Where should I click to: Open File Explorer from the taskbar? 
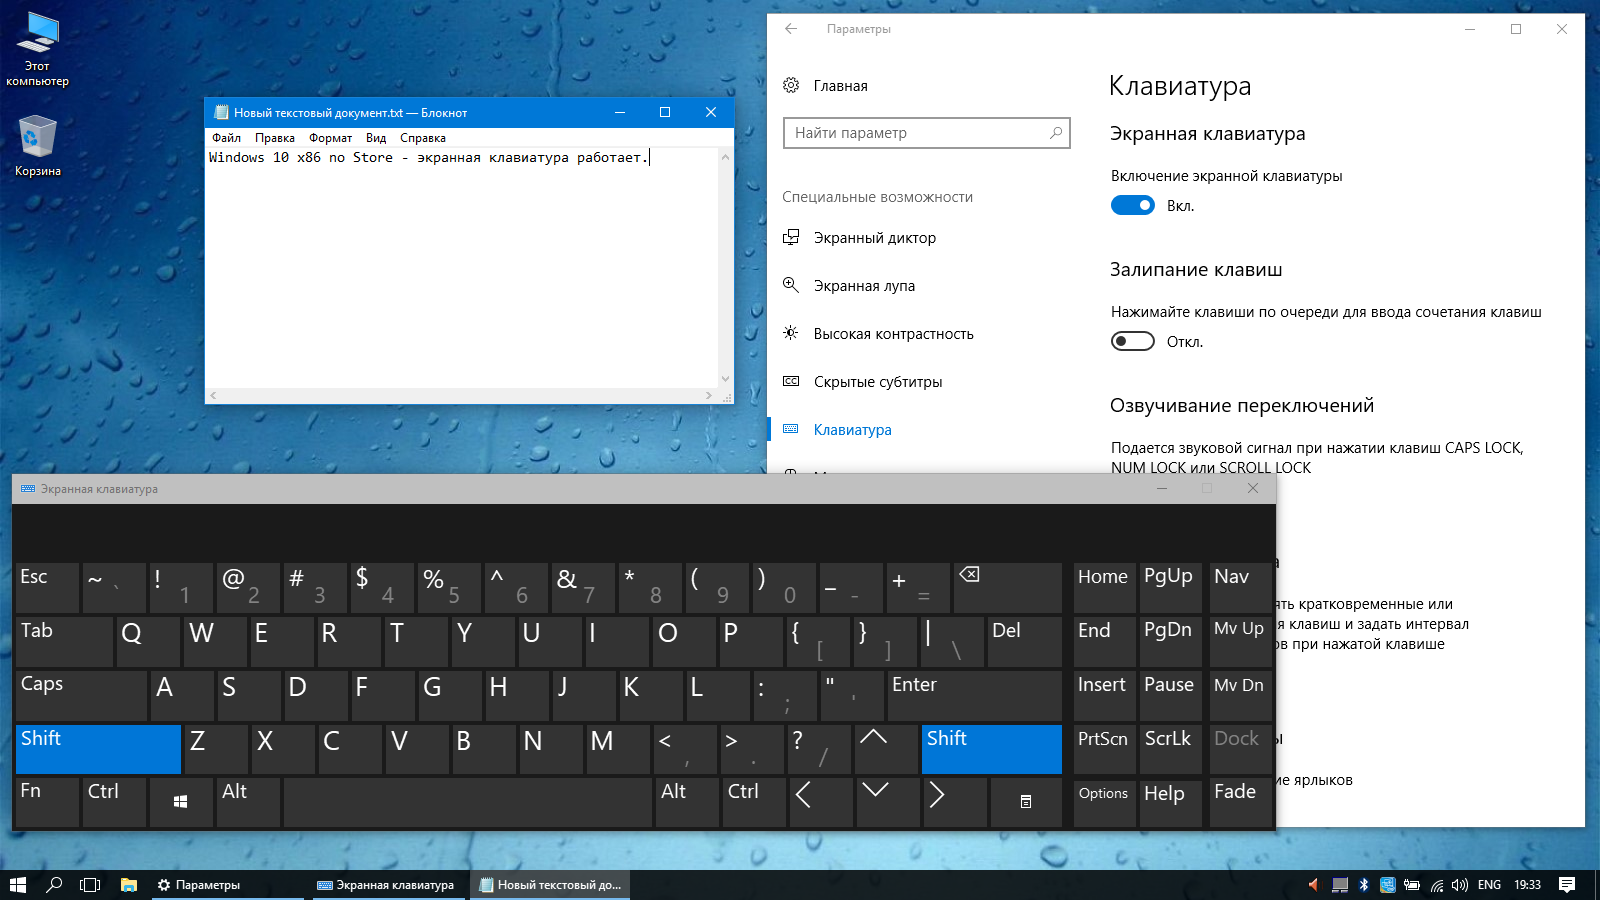click(x=129, y=885)
